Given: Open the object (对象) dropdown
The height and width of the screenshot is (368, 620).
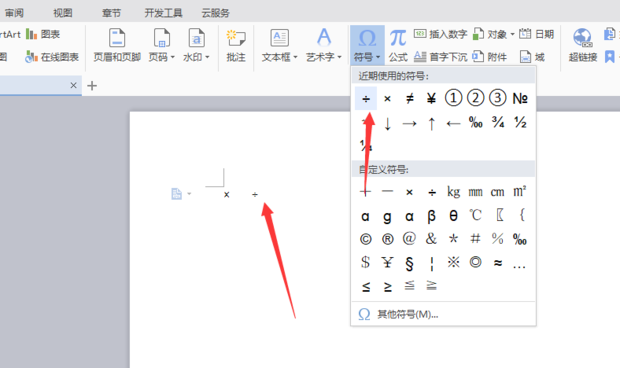Looking at the screenshot, I should pos(494,34).
